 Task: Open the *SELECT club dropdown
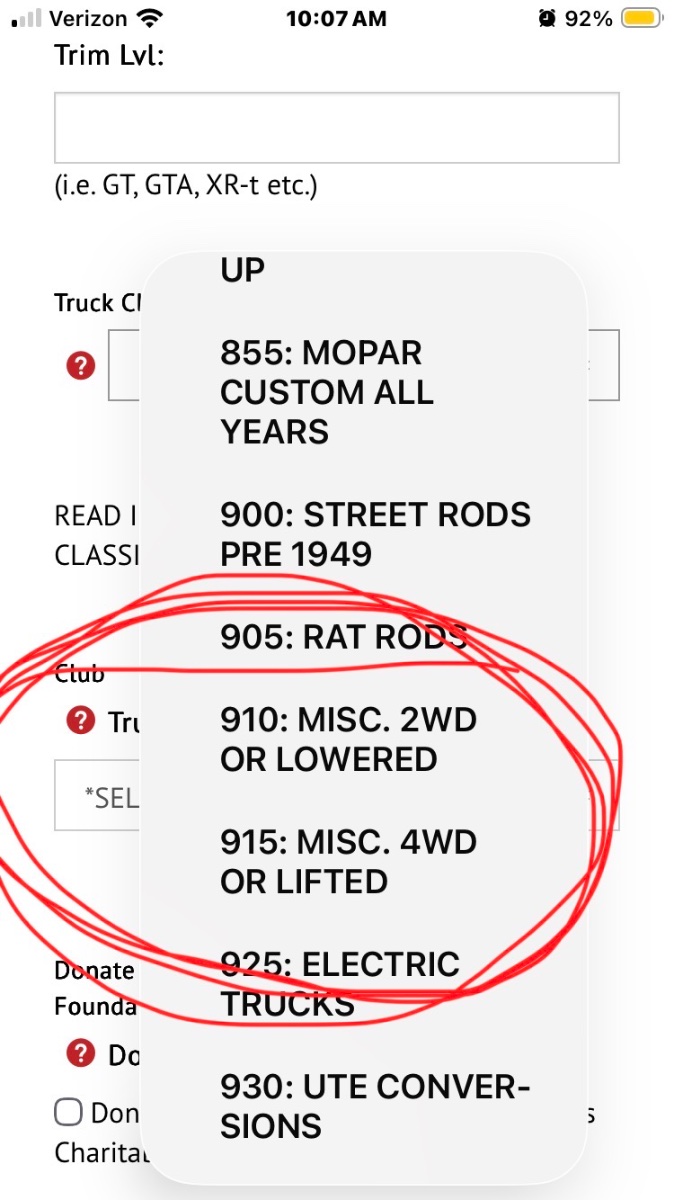click(337, 795)
